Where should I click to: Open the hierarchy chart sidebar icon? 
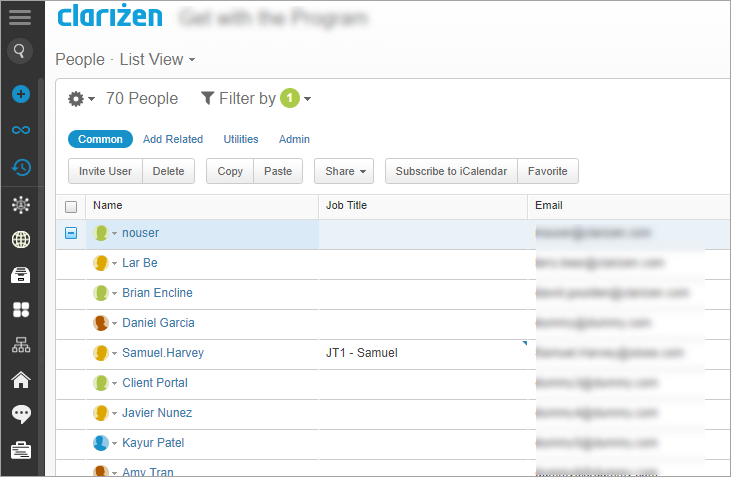click(x=21, y=345)
